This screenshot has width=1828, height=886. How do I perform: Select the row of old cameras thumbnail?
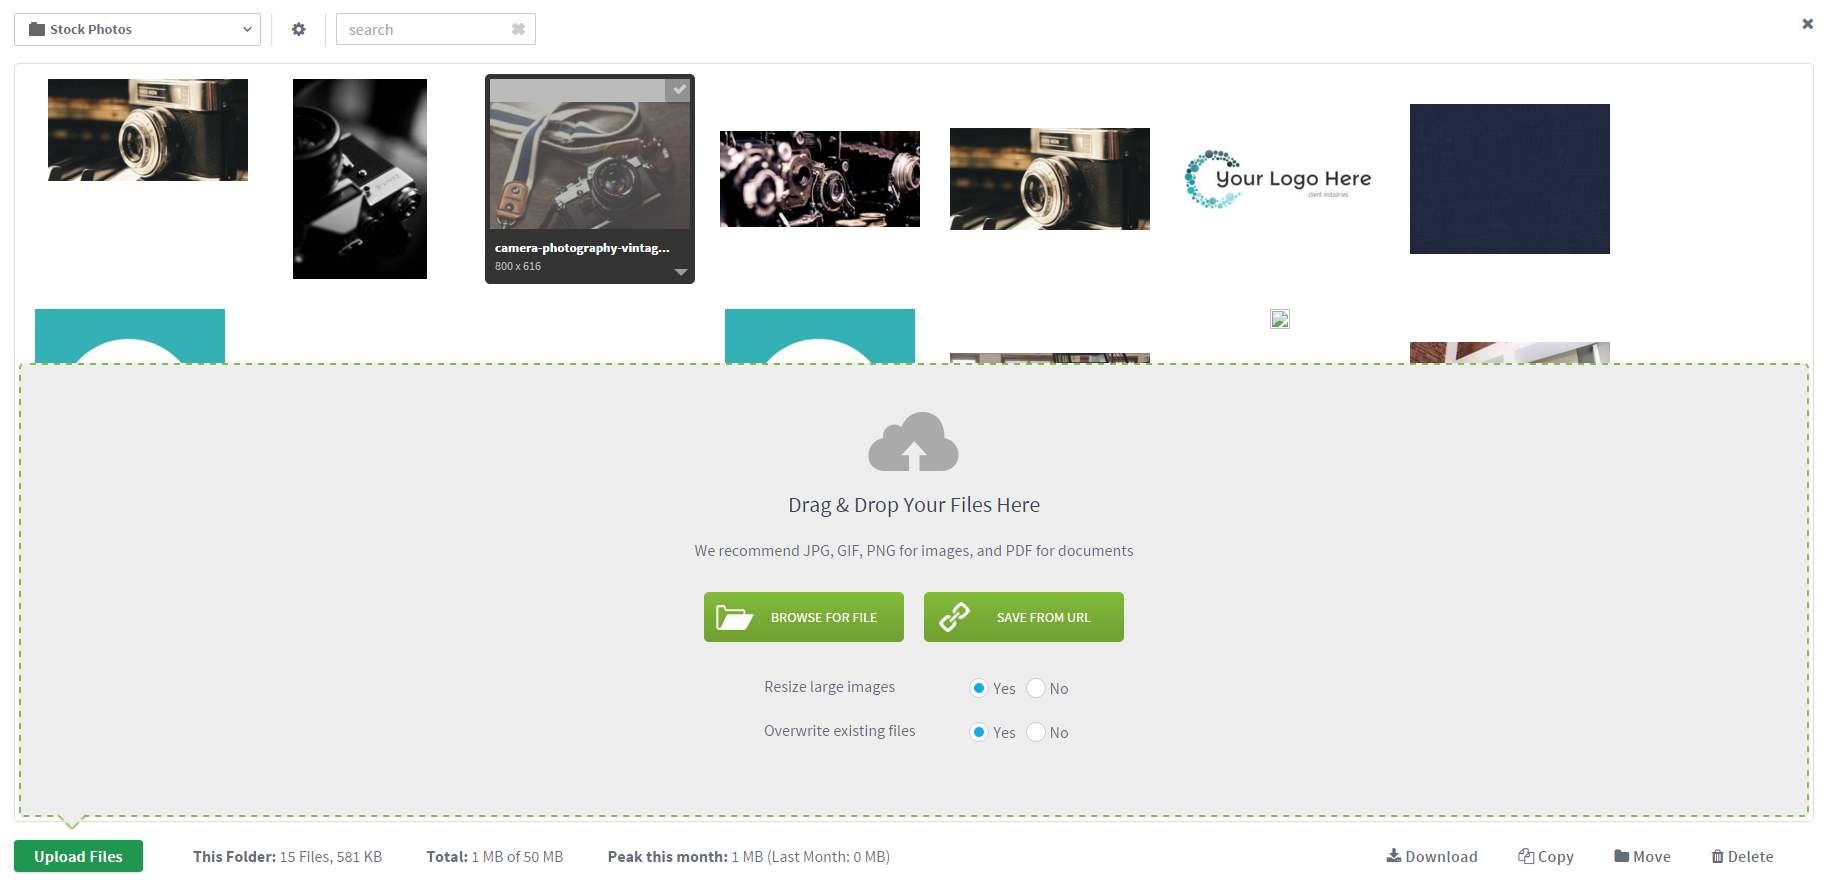(x=820, y=179)
